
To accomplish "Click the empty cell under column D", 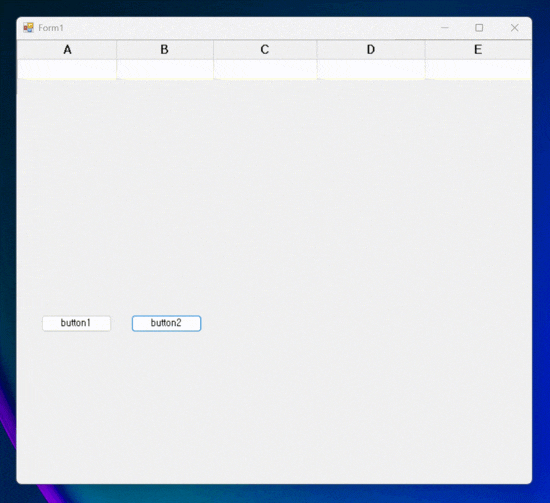I will [371, 69].
